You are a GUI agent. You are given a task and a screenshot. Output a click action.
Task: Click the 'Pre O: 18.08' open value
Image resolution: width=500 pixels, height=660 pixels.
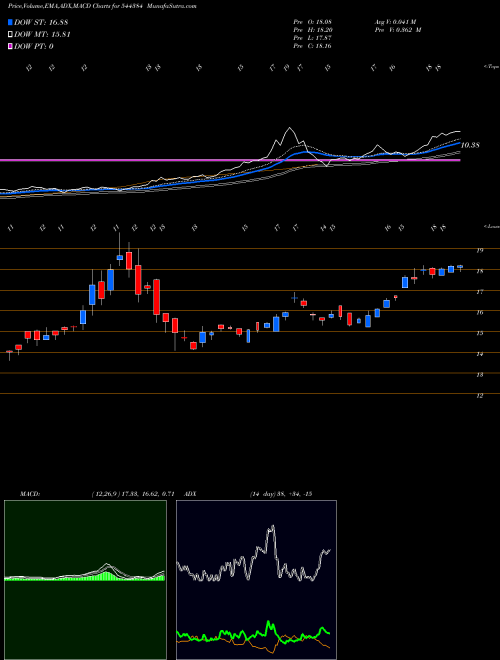(313, 21)
